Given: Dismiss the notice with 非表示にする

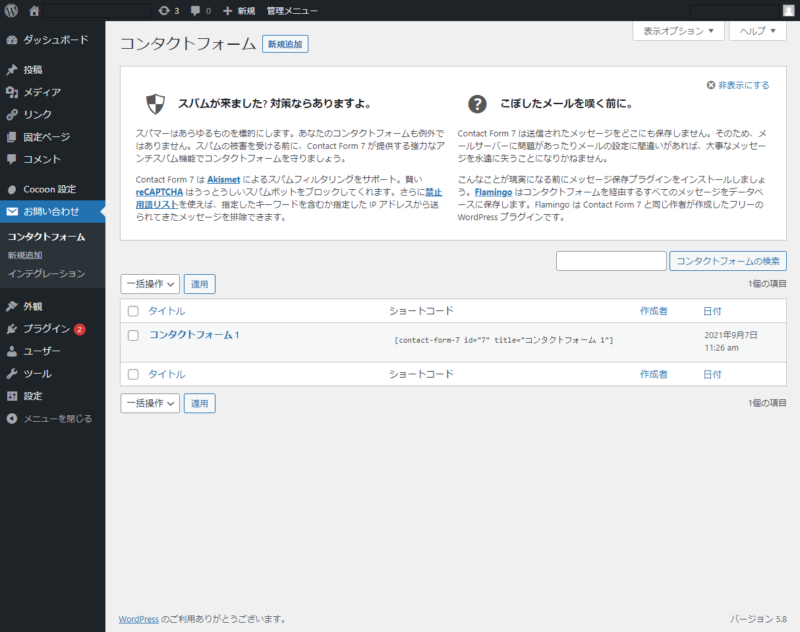Looking at the screenshot, I should tap(738, 85).
